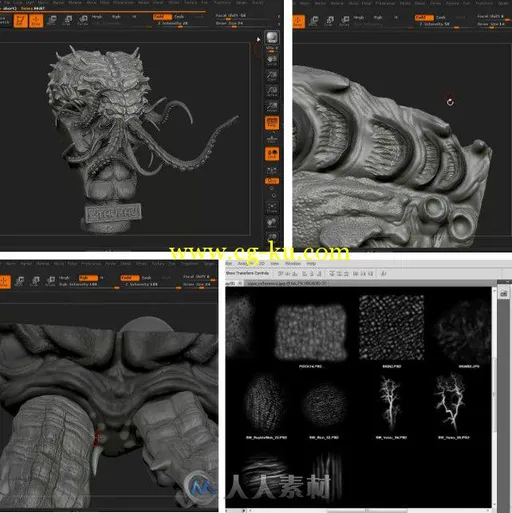Open the Photoshop 3D menu
This screenshot has height=513, width=512.
pyautogui.click(x=262, y=263)
